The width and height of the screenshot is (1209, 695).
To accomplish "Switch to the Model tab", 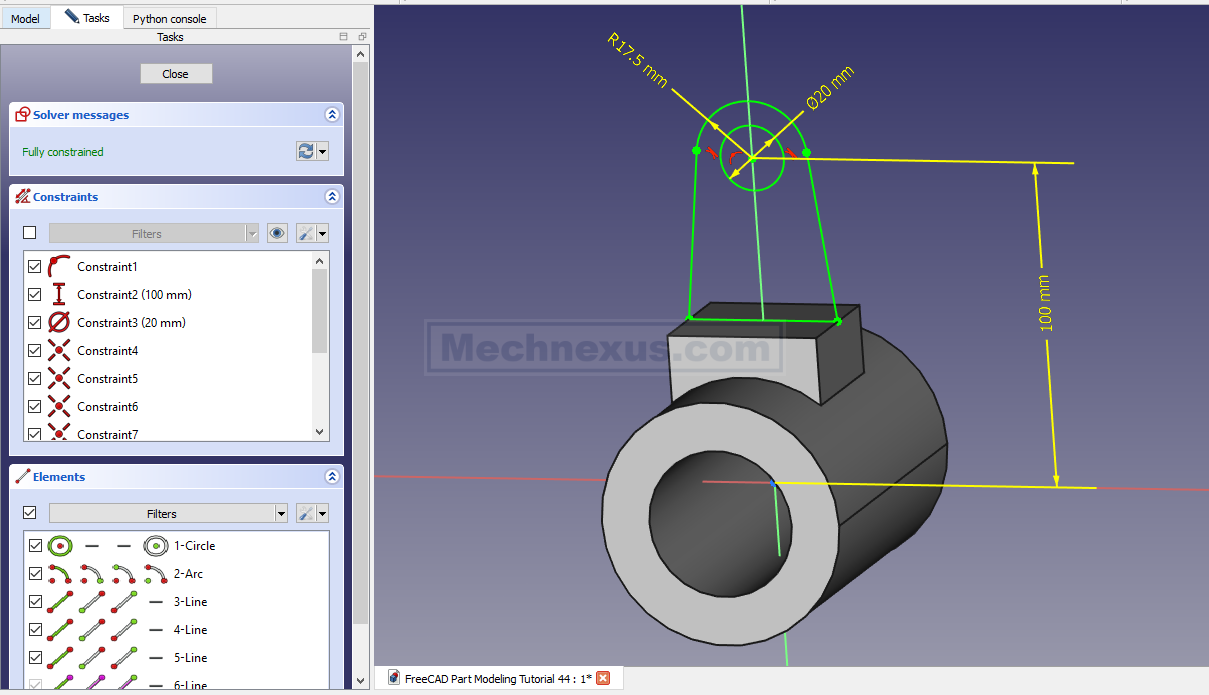I will coord(26,18).
